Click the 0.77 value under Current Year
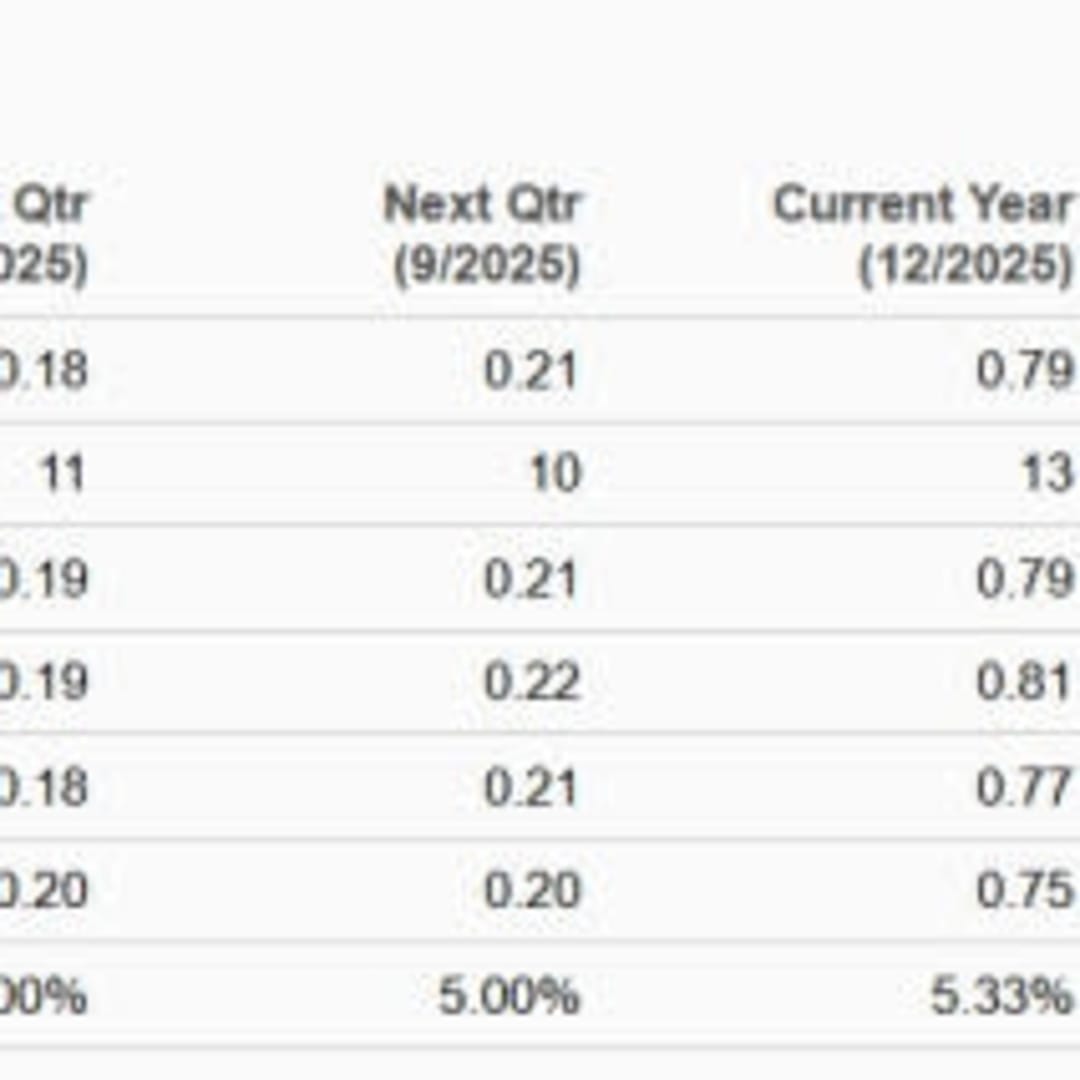 tap(1024, 787)
